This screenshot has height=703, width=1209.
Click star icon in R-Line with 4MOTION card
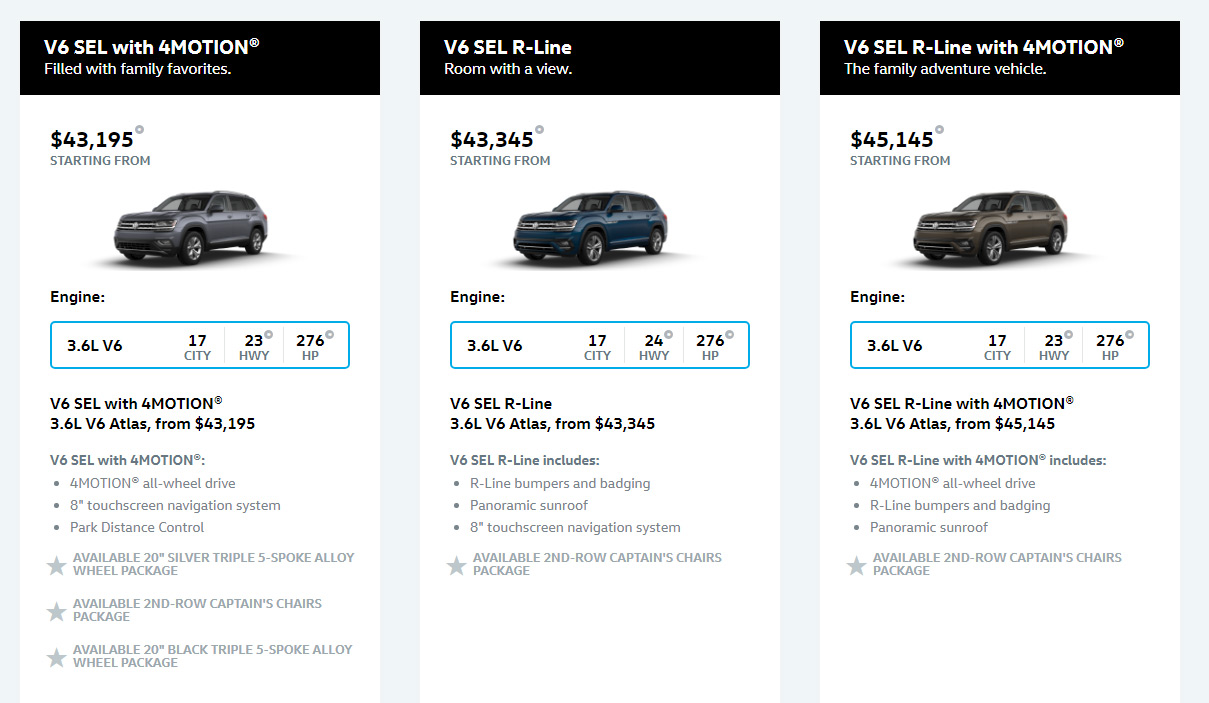pyautogui.click(x=857, y=566)
